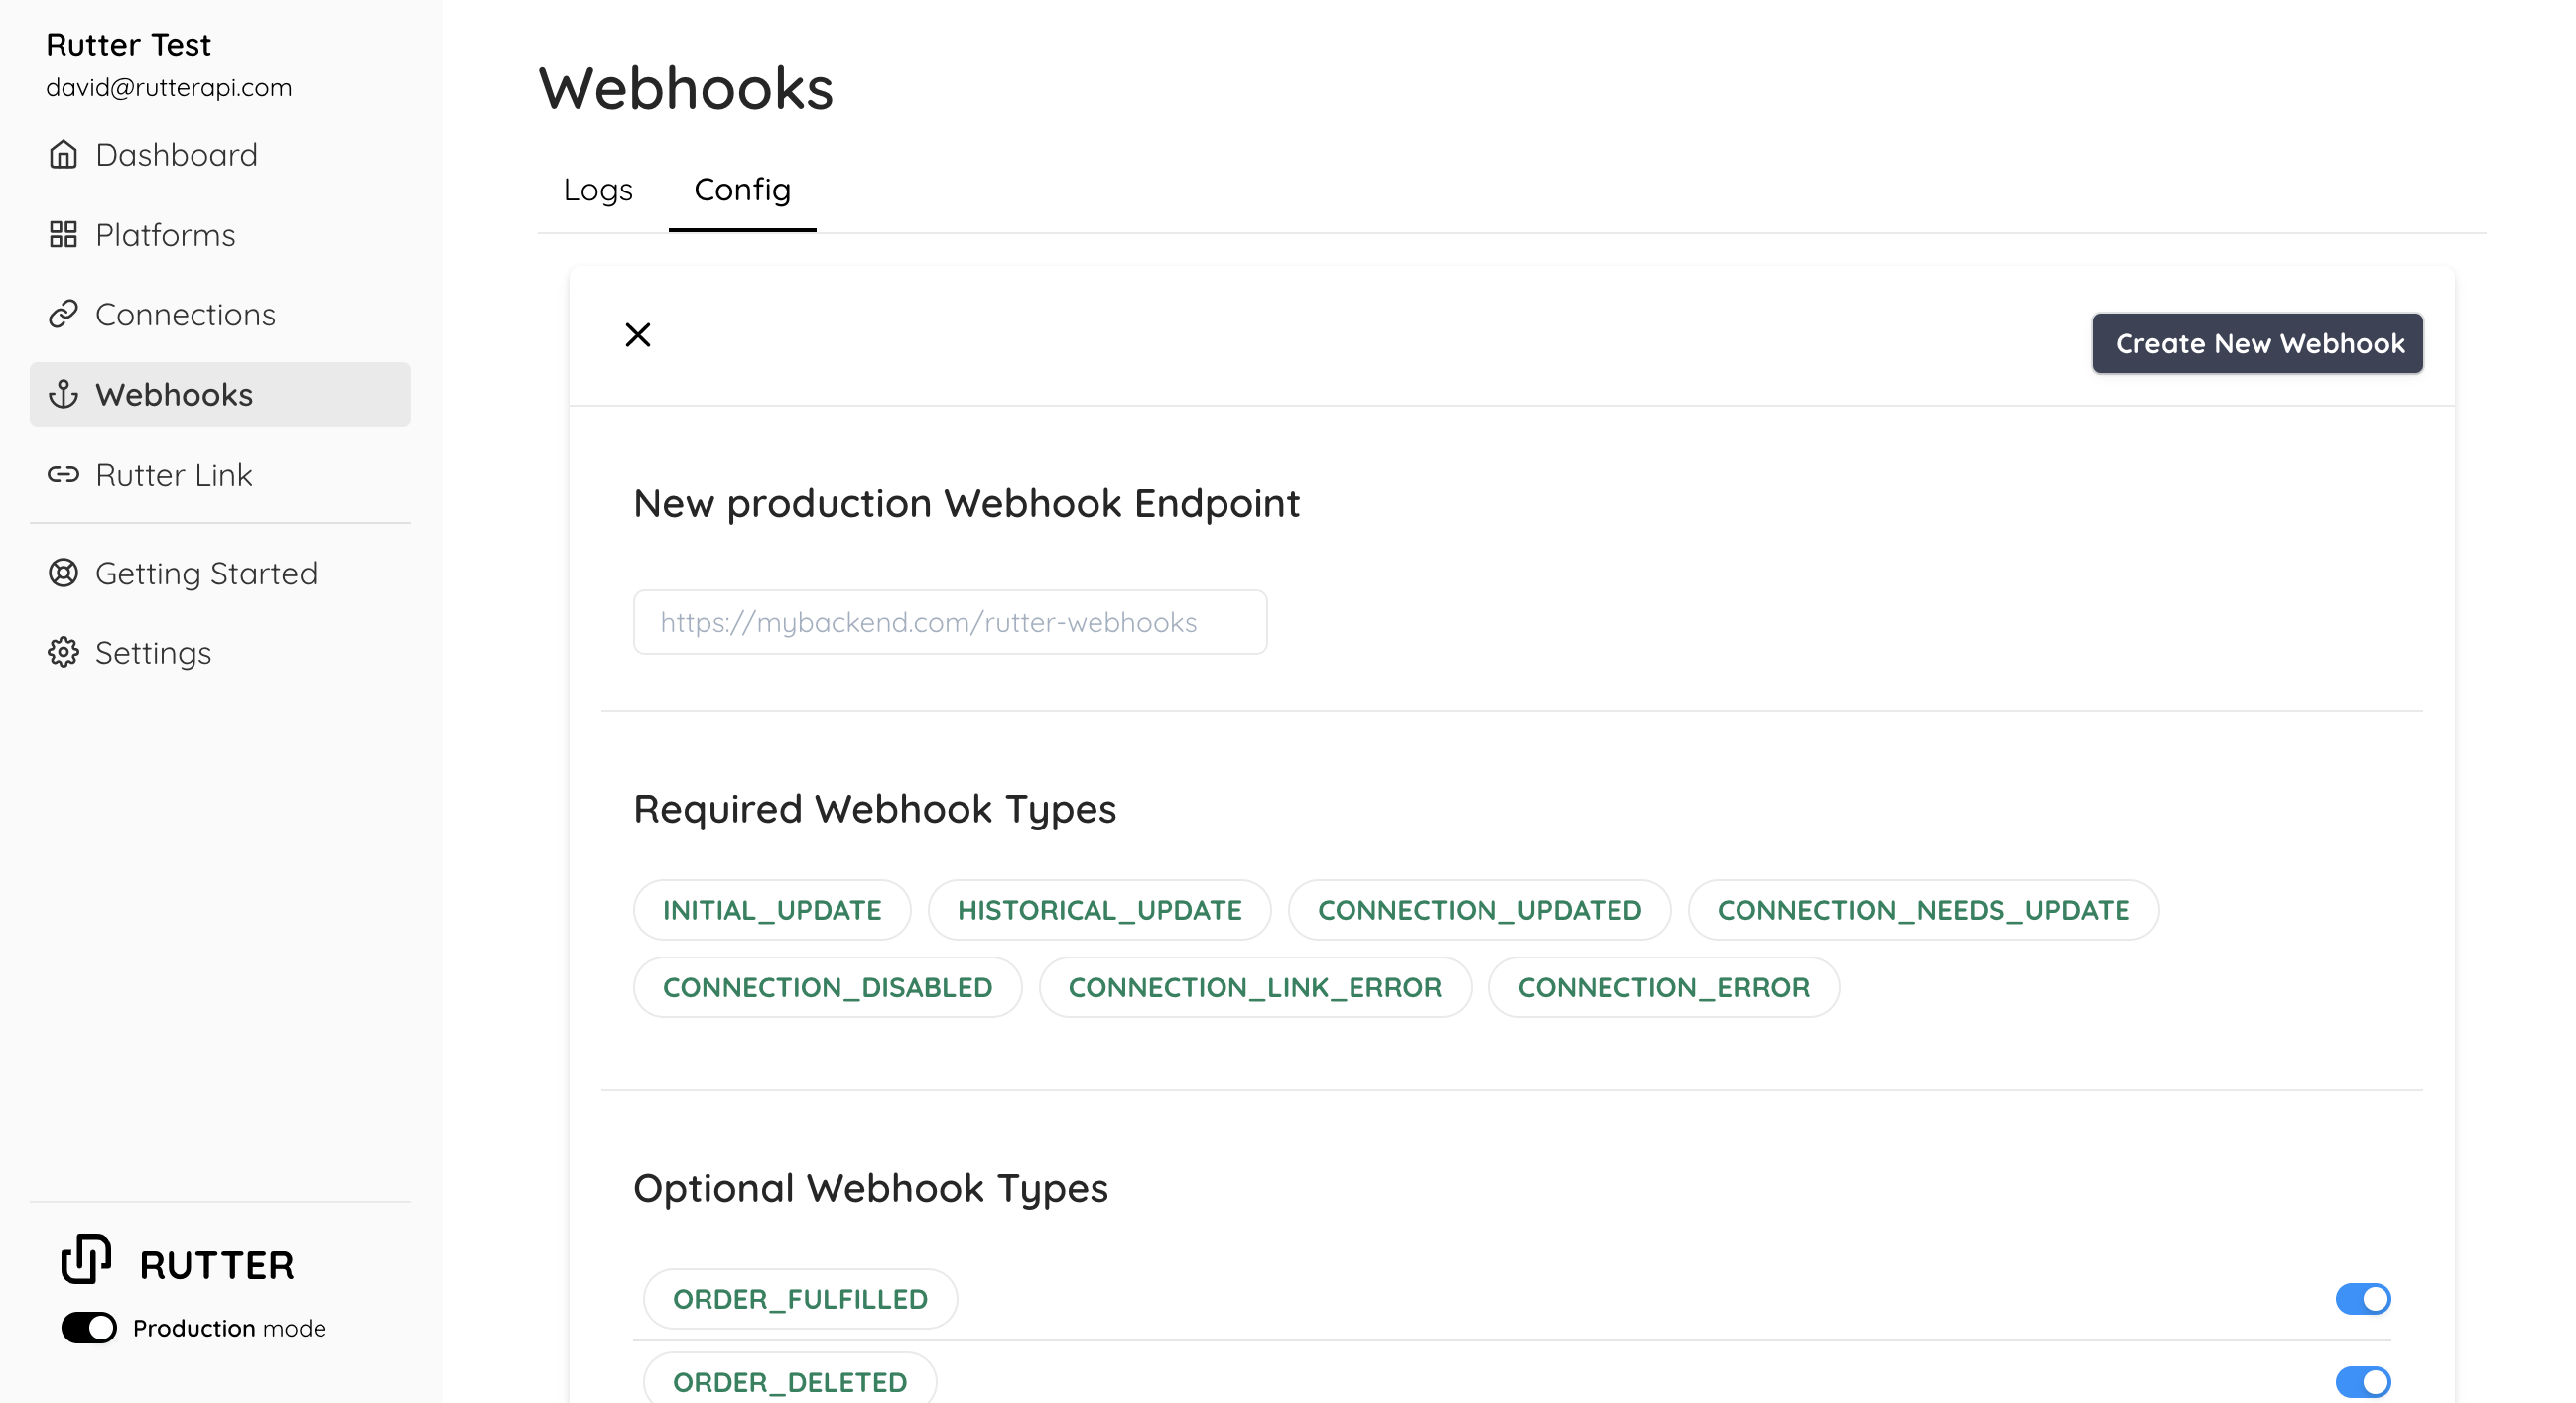Dismiss the panel with the X
Screen dimensions: 2576x1403
[x=639, y=334]
